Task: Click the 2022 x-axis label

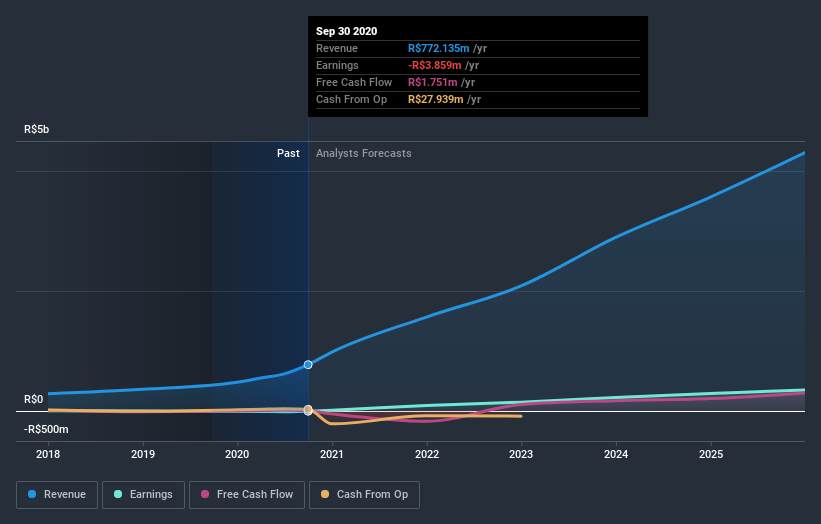Action: [x=427, y=454]
